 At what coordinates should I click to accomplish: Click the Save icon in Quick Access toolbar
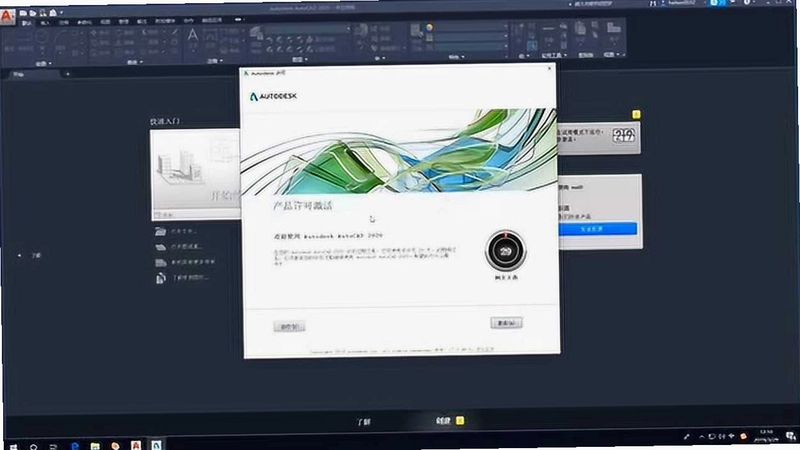tap(43, 12)
